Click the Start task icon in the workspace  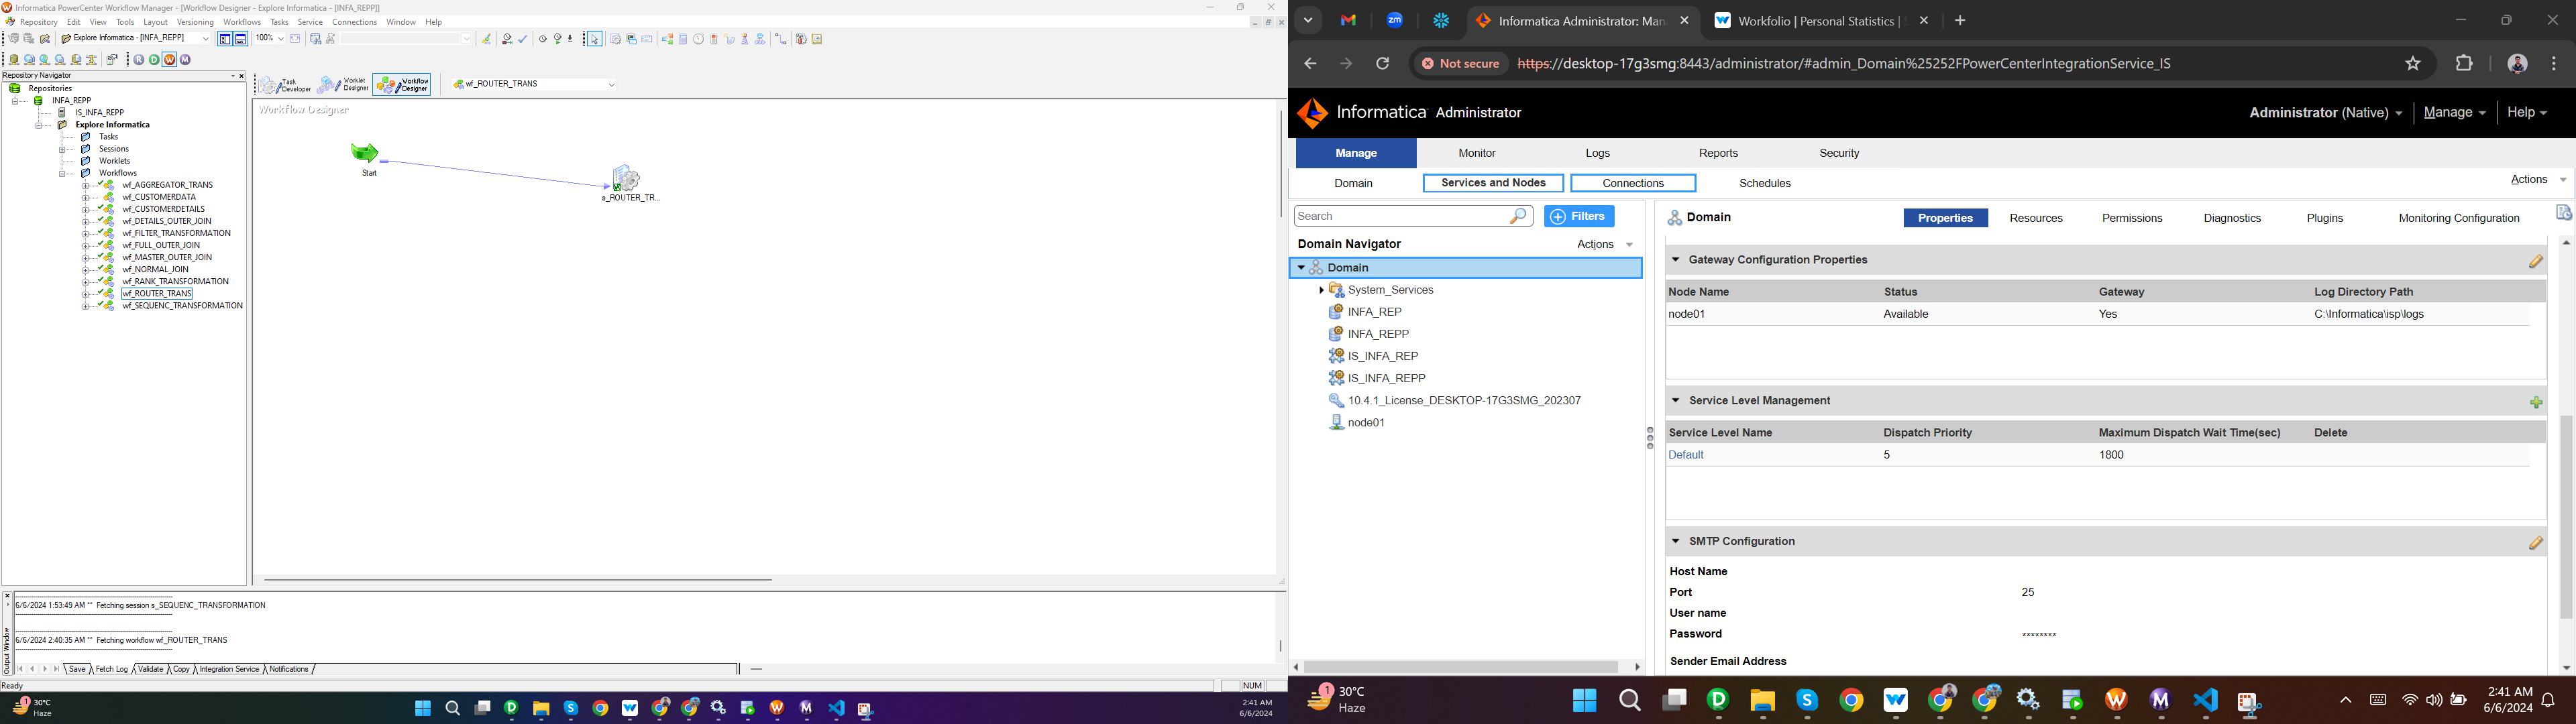pyautogui.click(x=366, y=153)
